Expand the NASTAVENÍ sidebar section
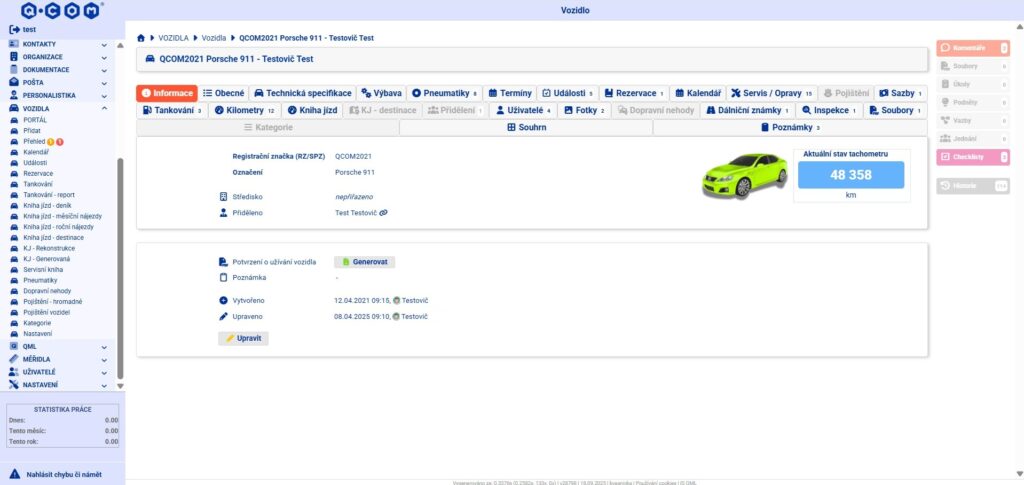Image resolution: width=1024 pixels, height=485 pixels. (104, 384)
